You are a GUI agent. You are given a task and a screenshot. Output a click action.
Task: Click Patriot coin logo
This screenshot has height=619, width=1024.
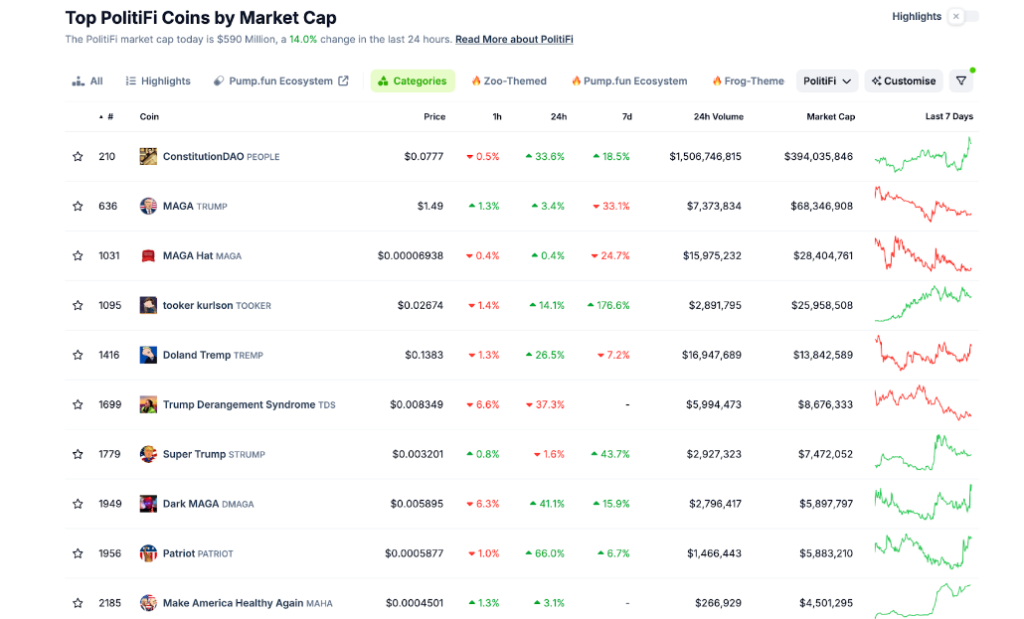click(148, 554)
